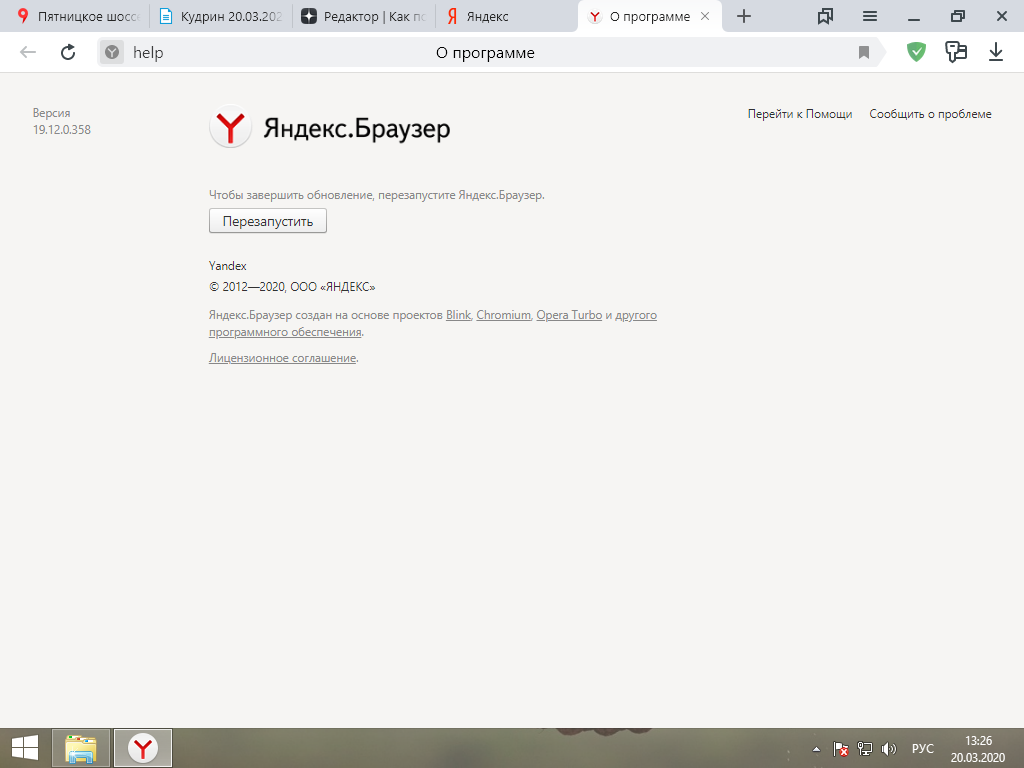Open the Windows Start button
Screen dimensions: 1024x768
coord(25,748)
